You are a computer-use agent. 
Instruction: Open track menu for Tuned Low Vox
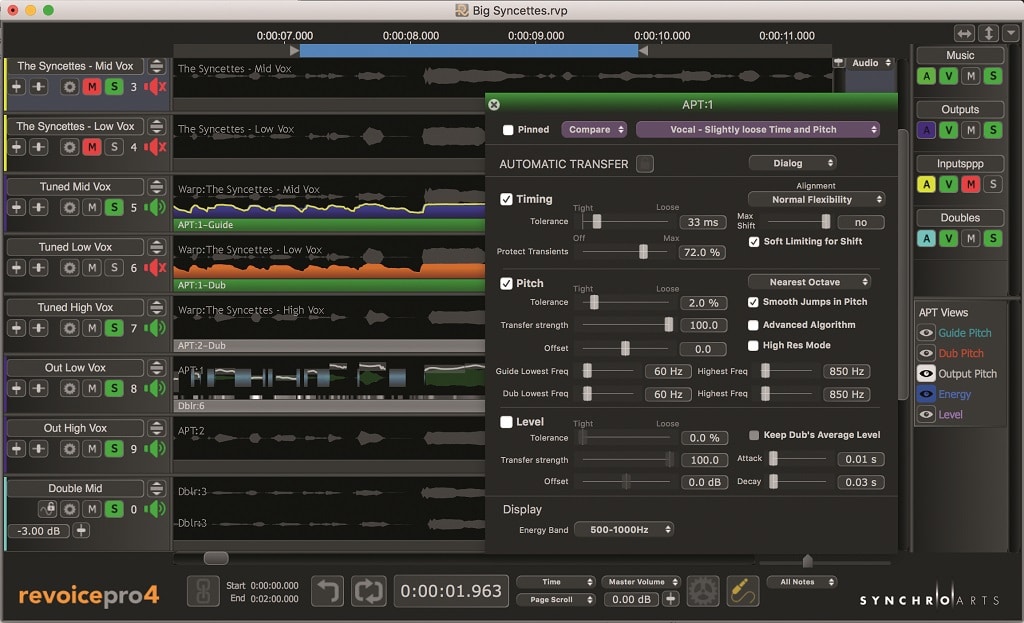[156, 247]
